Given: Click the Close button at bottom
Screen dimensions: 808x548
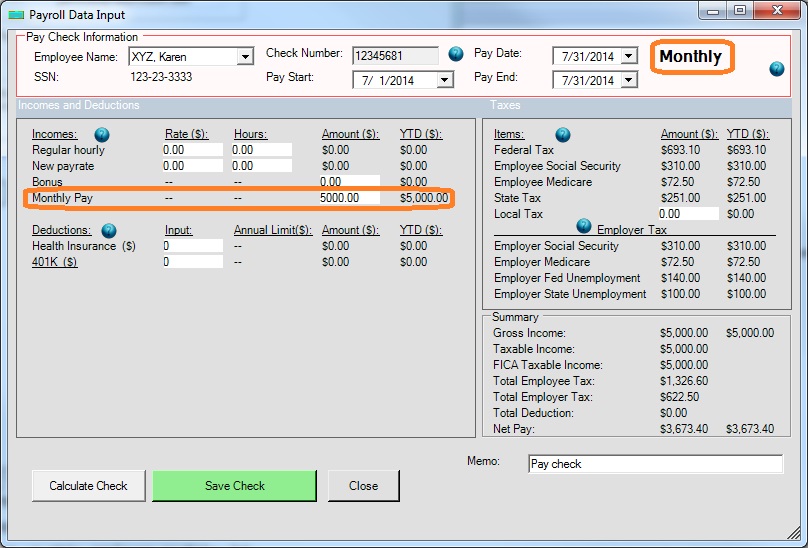Looking at the screenshot, I should click(x=363, y=486).
